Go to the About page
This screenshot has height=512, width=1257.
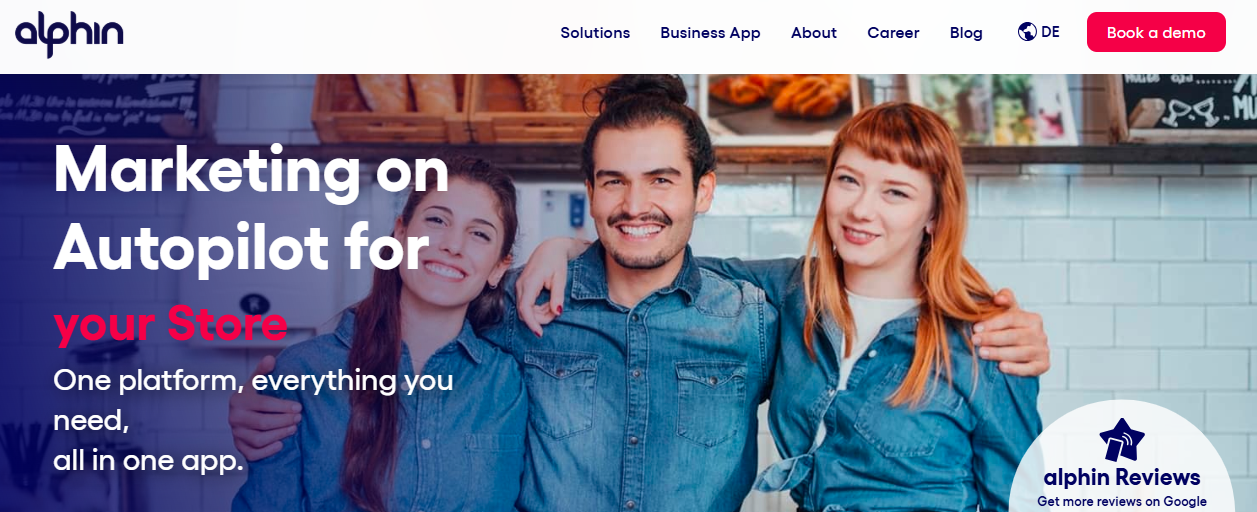point(814,33)
